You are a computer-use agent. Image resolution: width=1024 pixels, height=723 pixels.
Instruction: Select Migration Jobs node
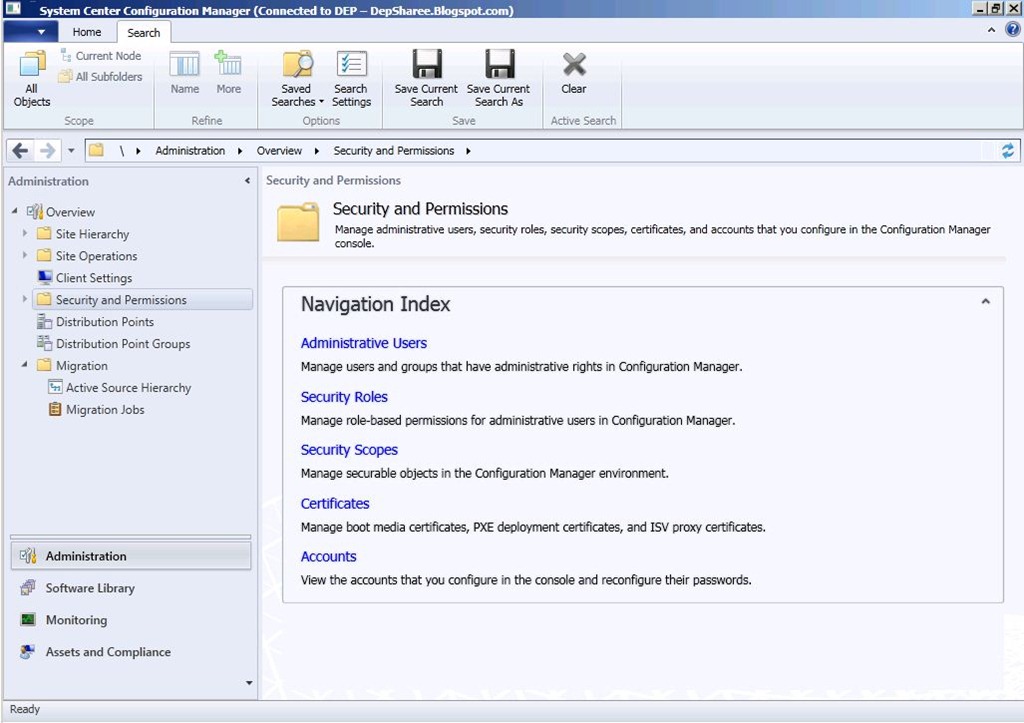(97, 410)
